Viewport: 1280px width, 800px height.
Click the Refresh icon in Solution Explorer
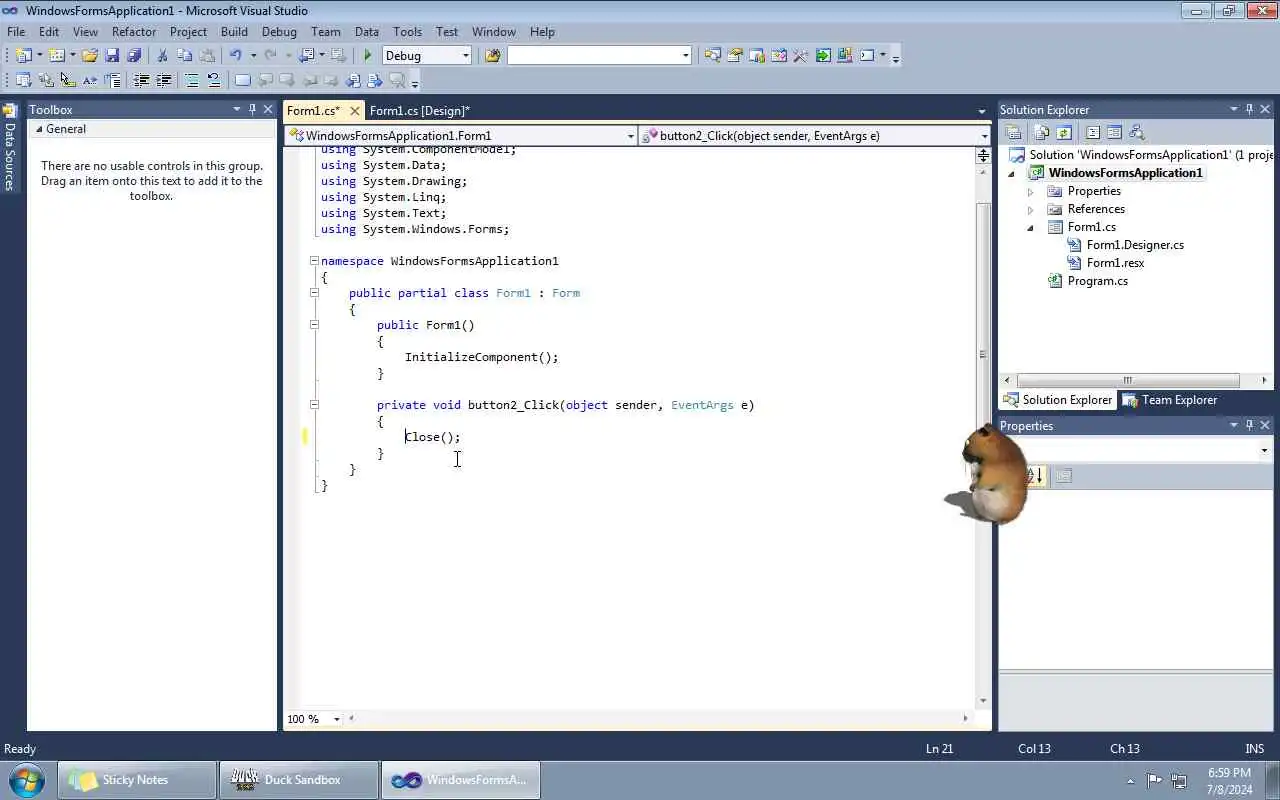click(1064, 132)
